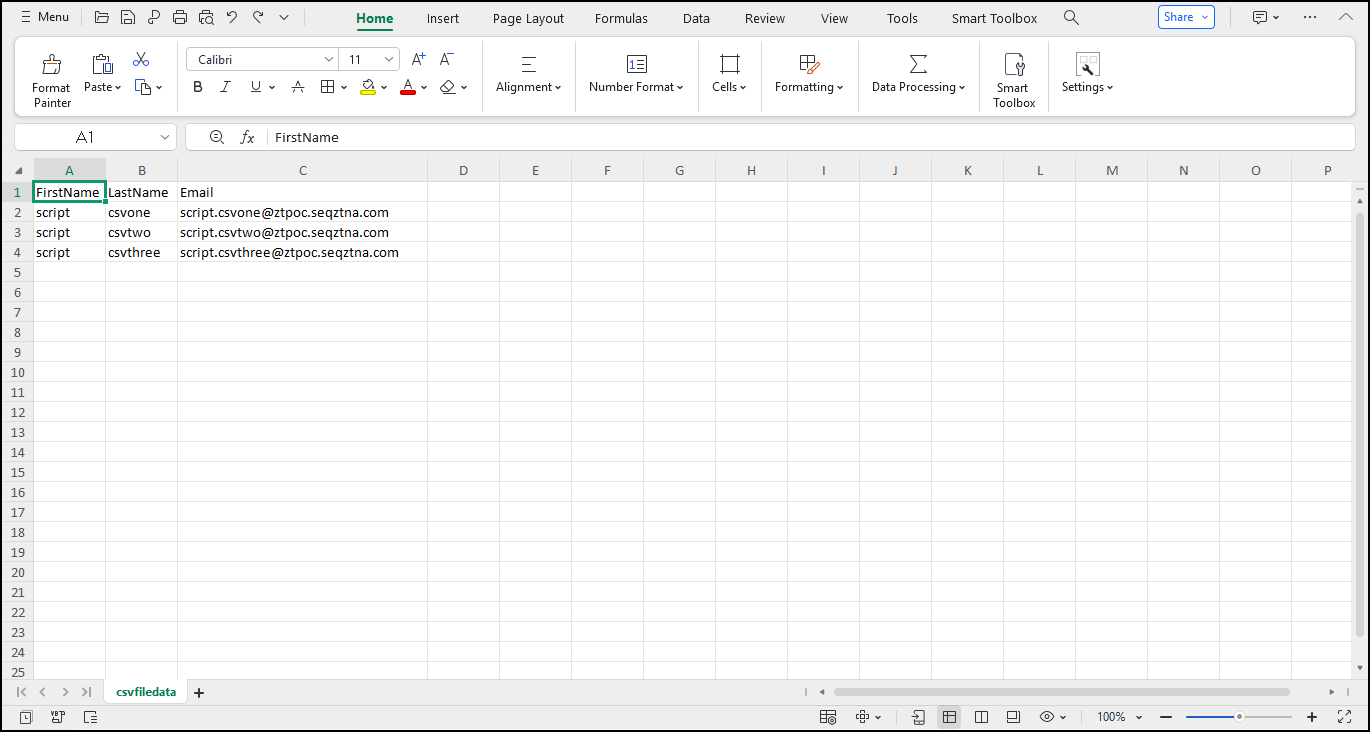Toggle Bold formatting

[198, 88]
